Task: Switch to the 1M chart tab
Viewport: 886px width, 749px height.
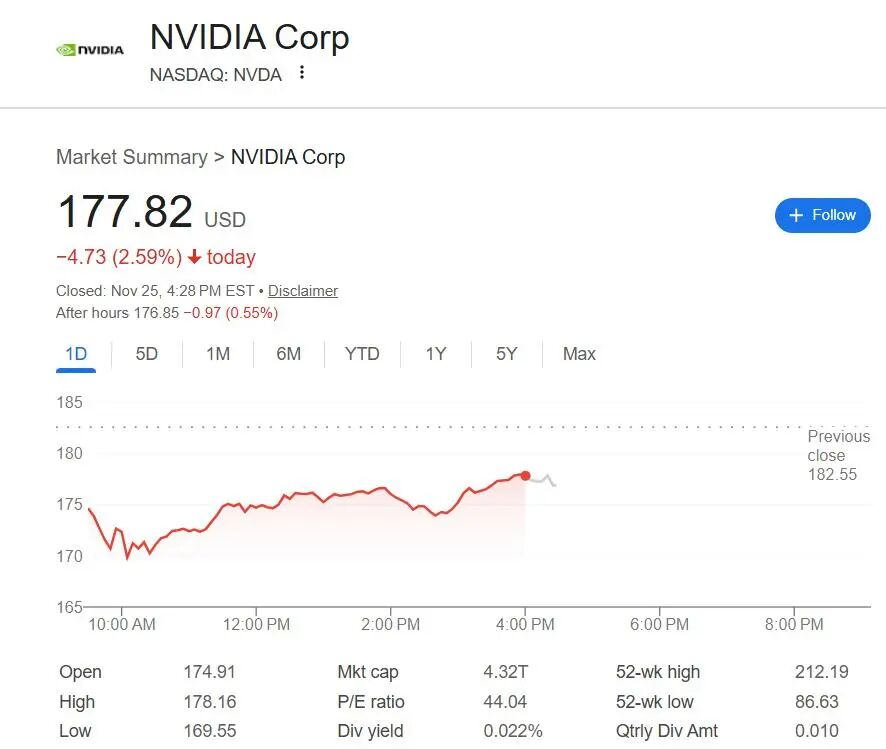Action: pos(218,354)
